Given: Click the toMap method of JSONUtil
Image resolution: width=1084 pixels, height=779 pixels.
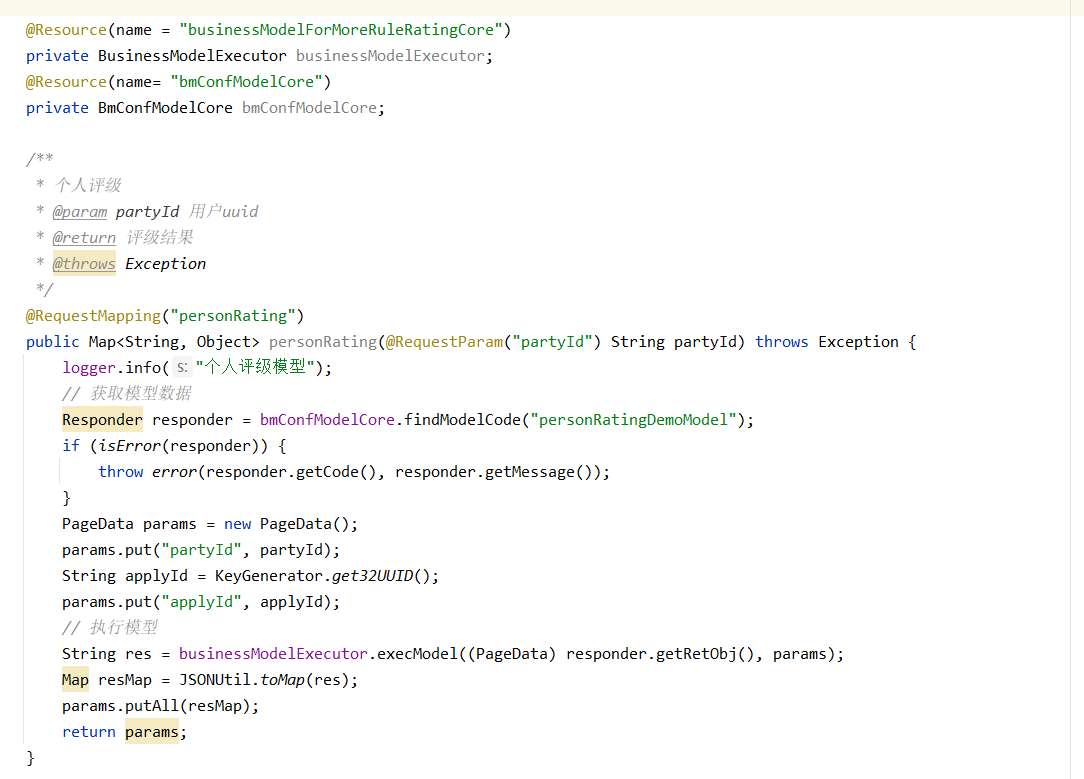Looking at the screenshot, I should (283, 680).
